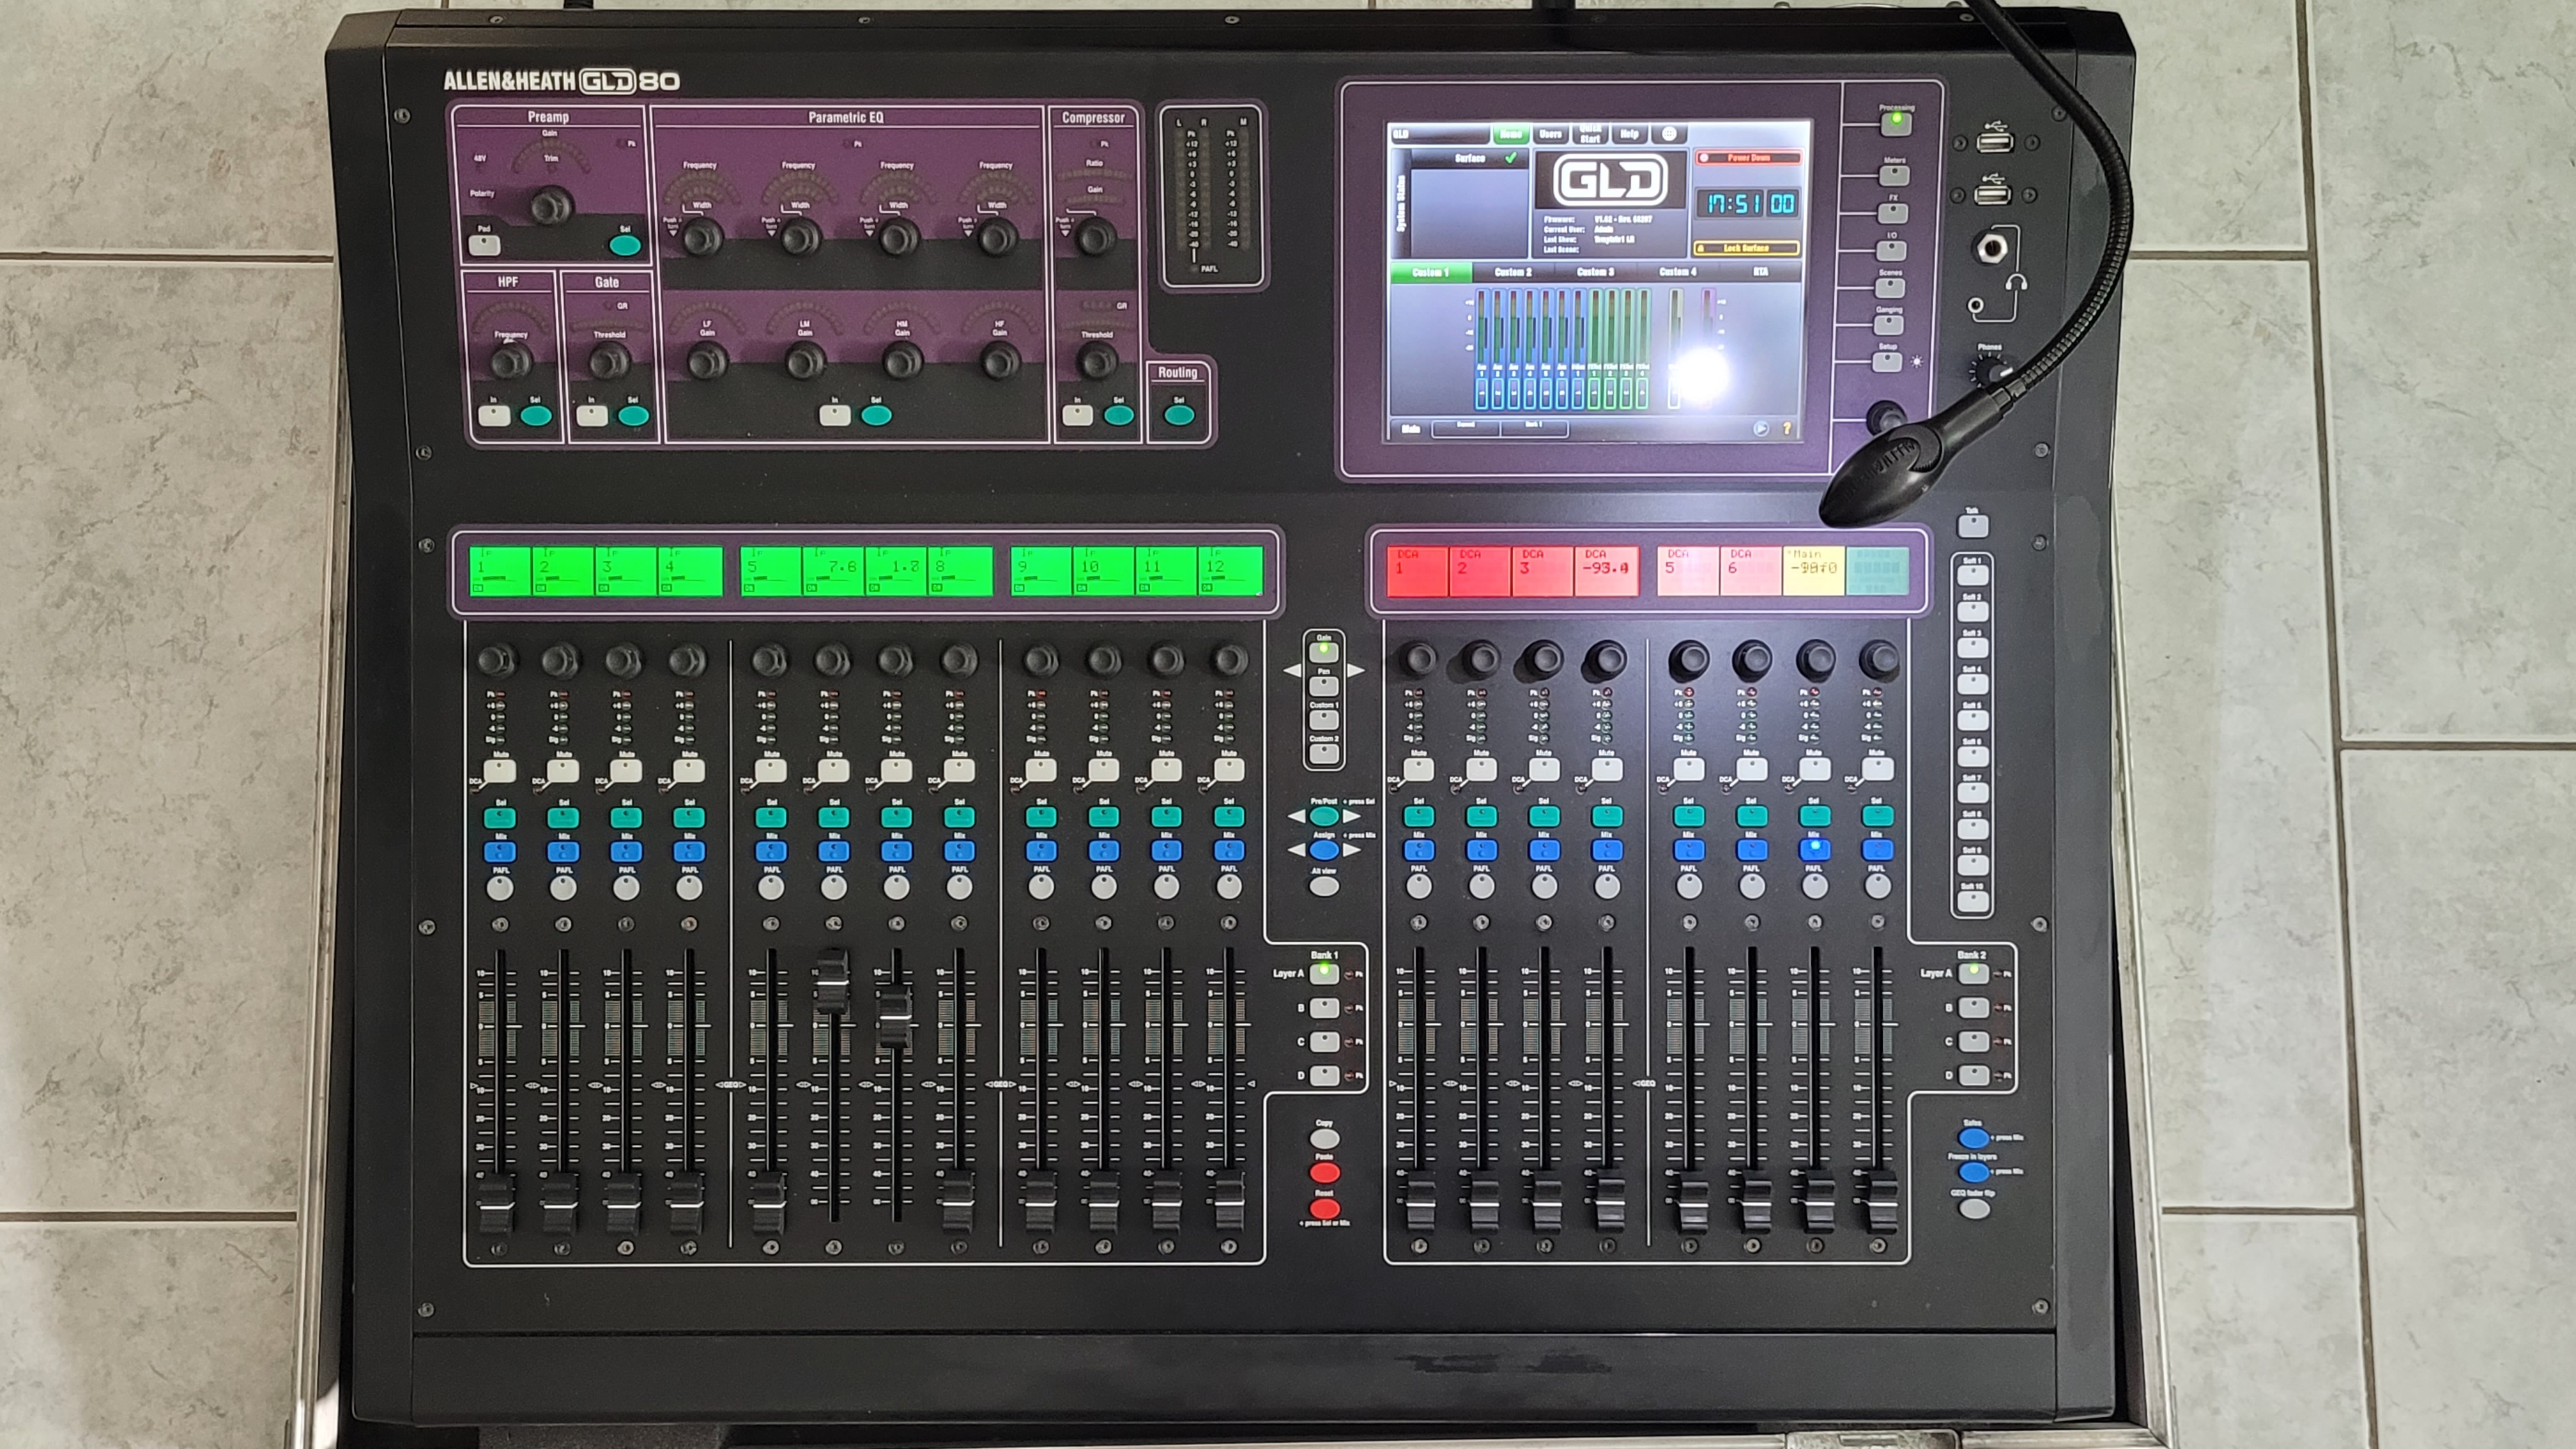Push the Scenes key beside the screen
The image size is (2576, 1449).
tap(1889, 288)
